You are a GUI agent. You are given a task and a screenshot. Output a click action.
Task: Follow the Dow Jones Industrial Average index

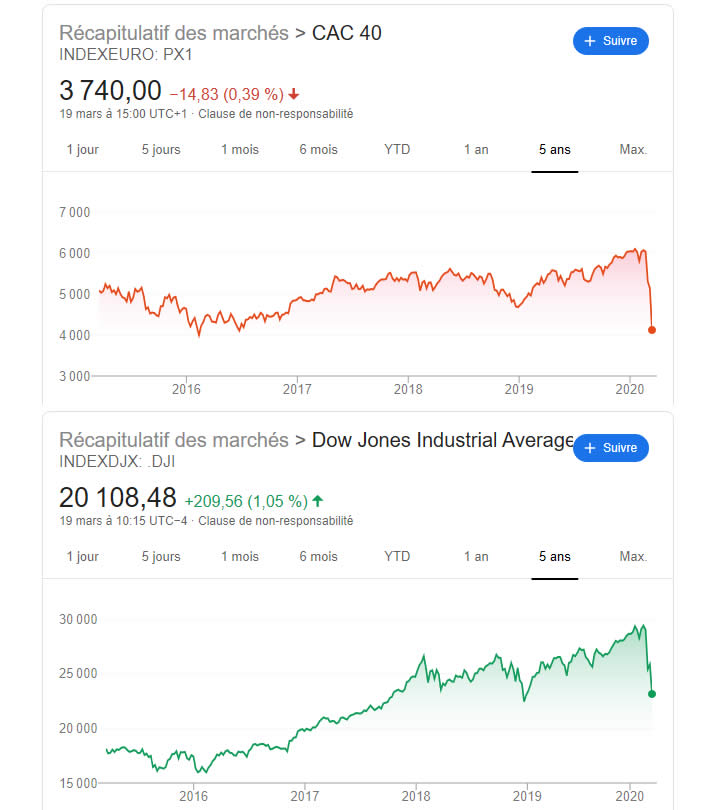coord(611,448)
